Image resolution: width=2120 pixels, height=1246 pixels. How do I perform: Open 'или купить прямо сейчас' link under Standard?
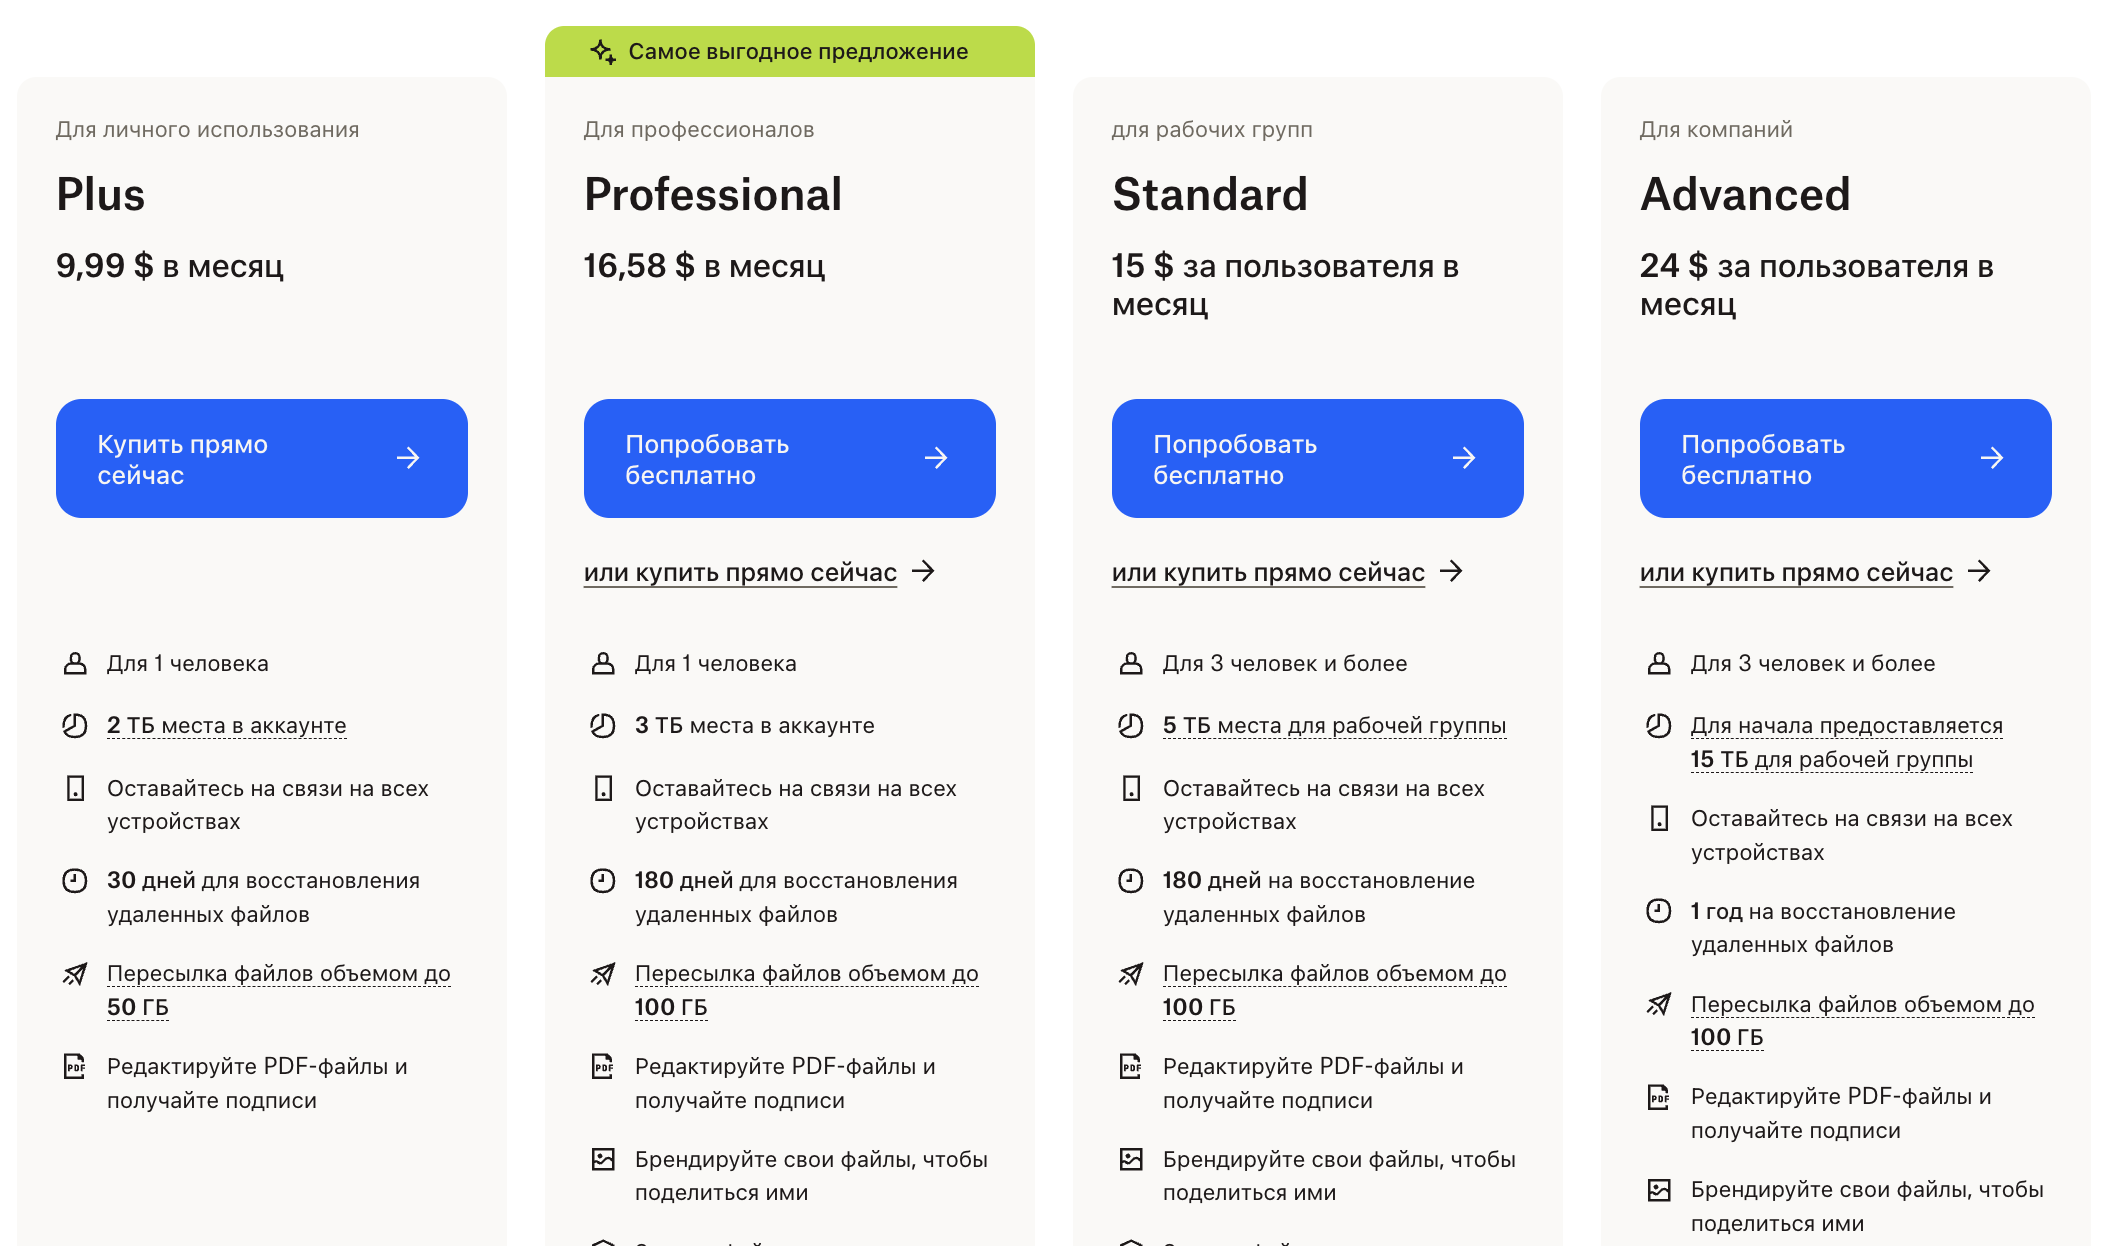click(x=1268, y=572)
